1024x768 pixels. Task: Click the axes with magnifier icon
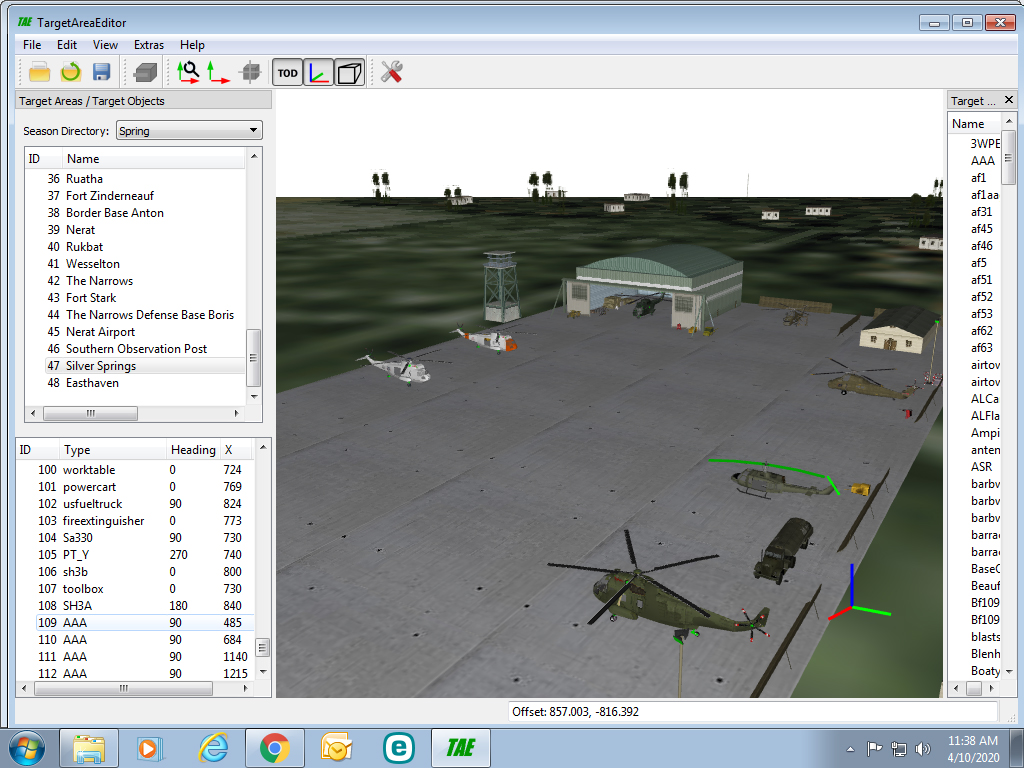point(188,72)
